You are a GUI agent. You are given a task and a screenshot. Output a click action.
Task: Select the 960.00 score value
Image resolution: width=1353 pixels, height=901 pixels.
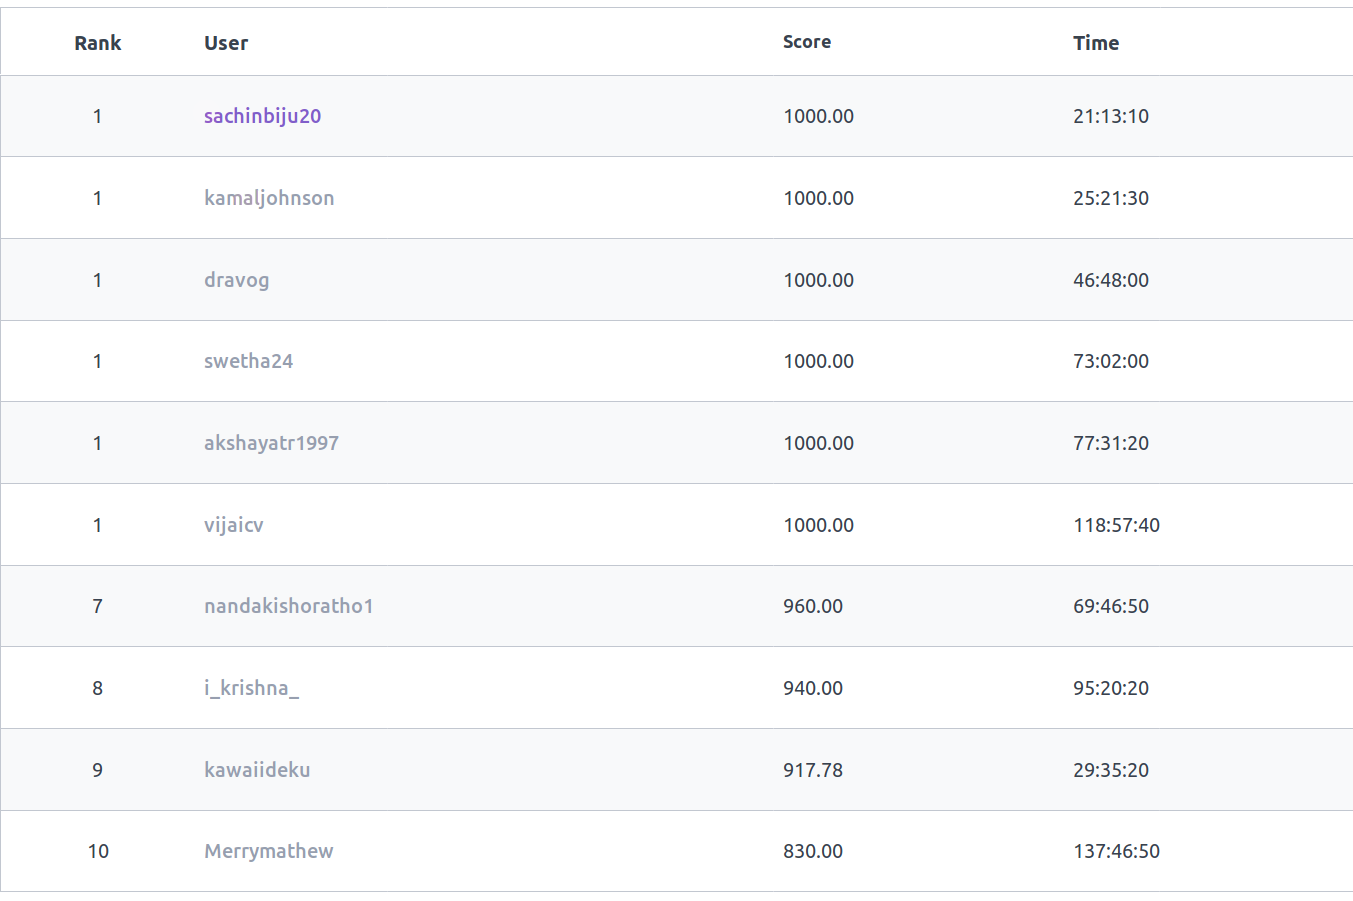[812, 606]
